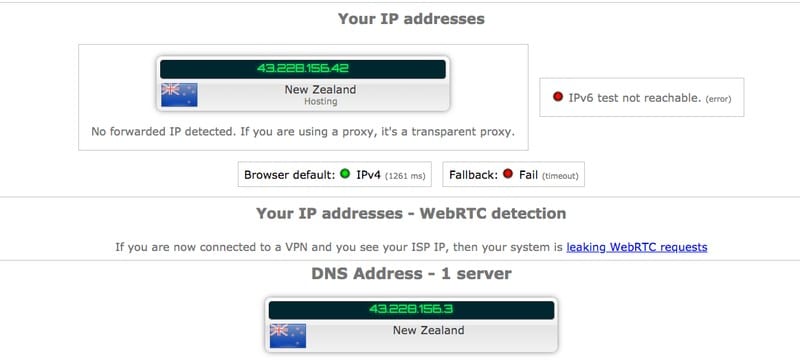Click the WebRTC detection section heading
The image size is (800, 361).
[411, 214]
